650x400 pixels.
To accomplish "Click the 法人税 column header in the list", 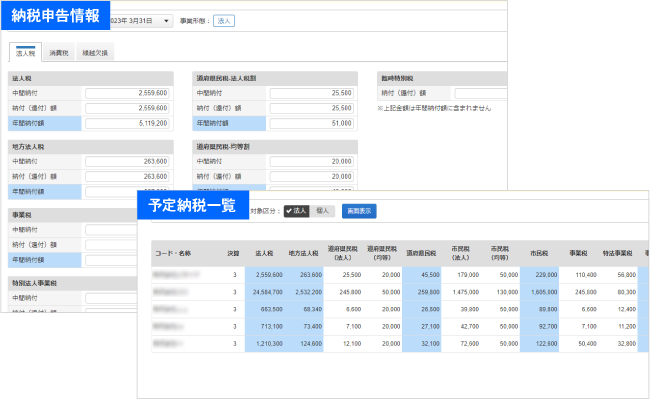I will (264, 253).
